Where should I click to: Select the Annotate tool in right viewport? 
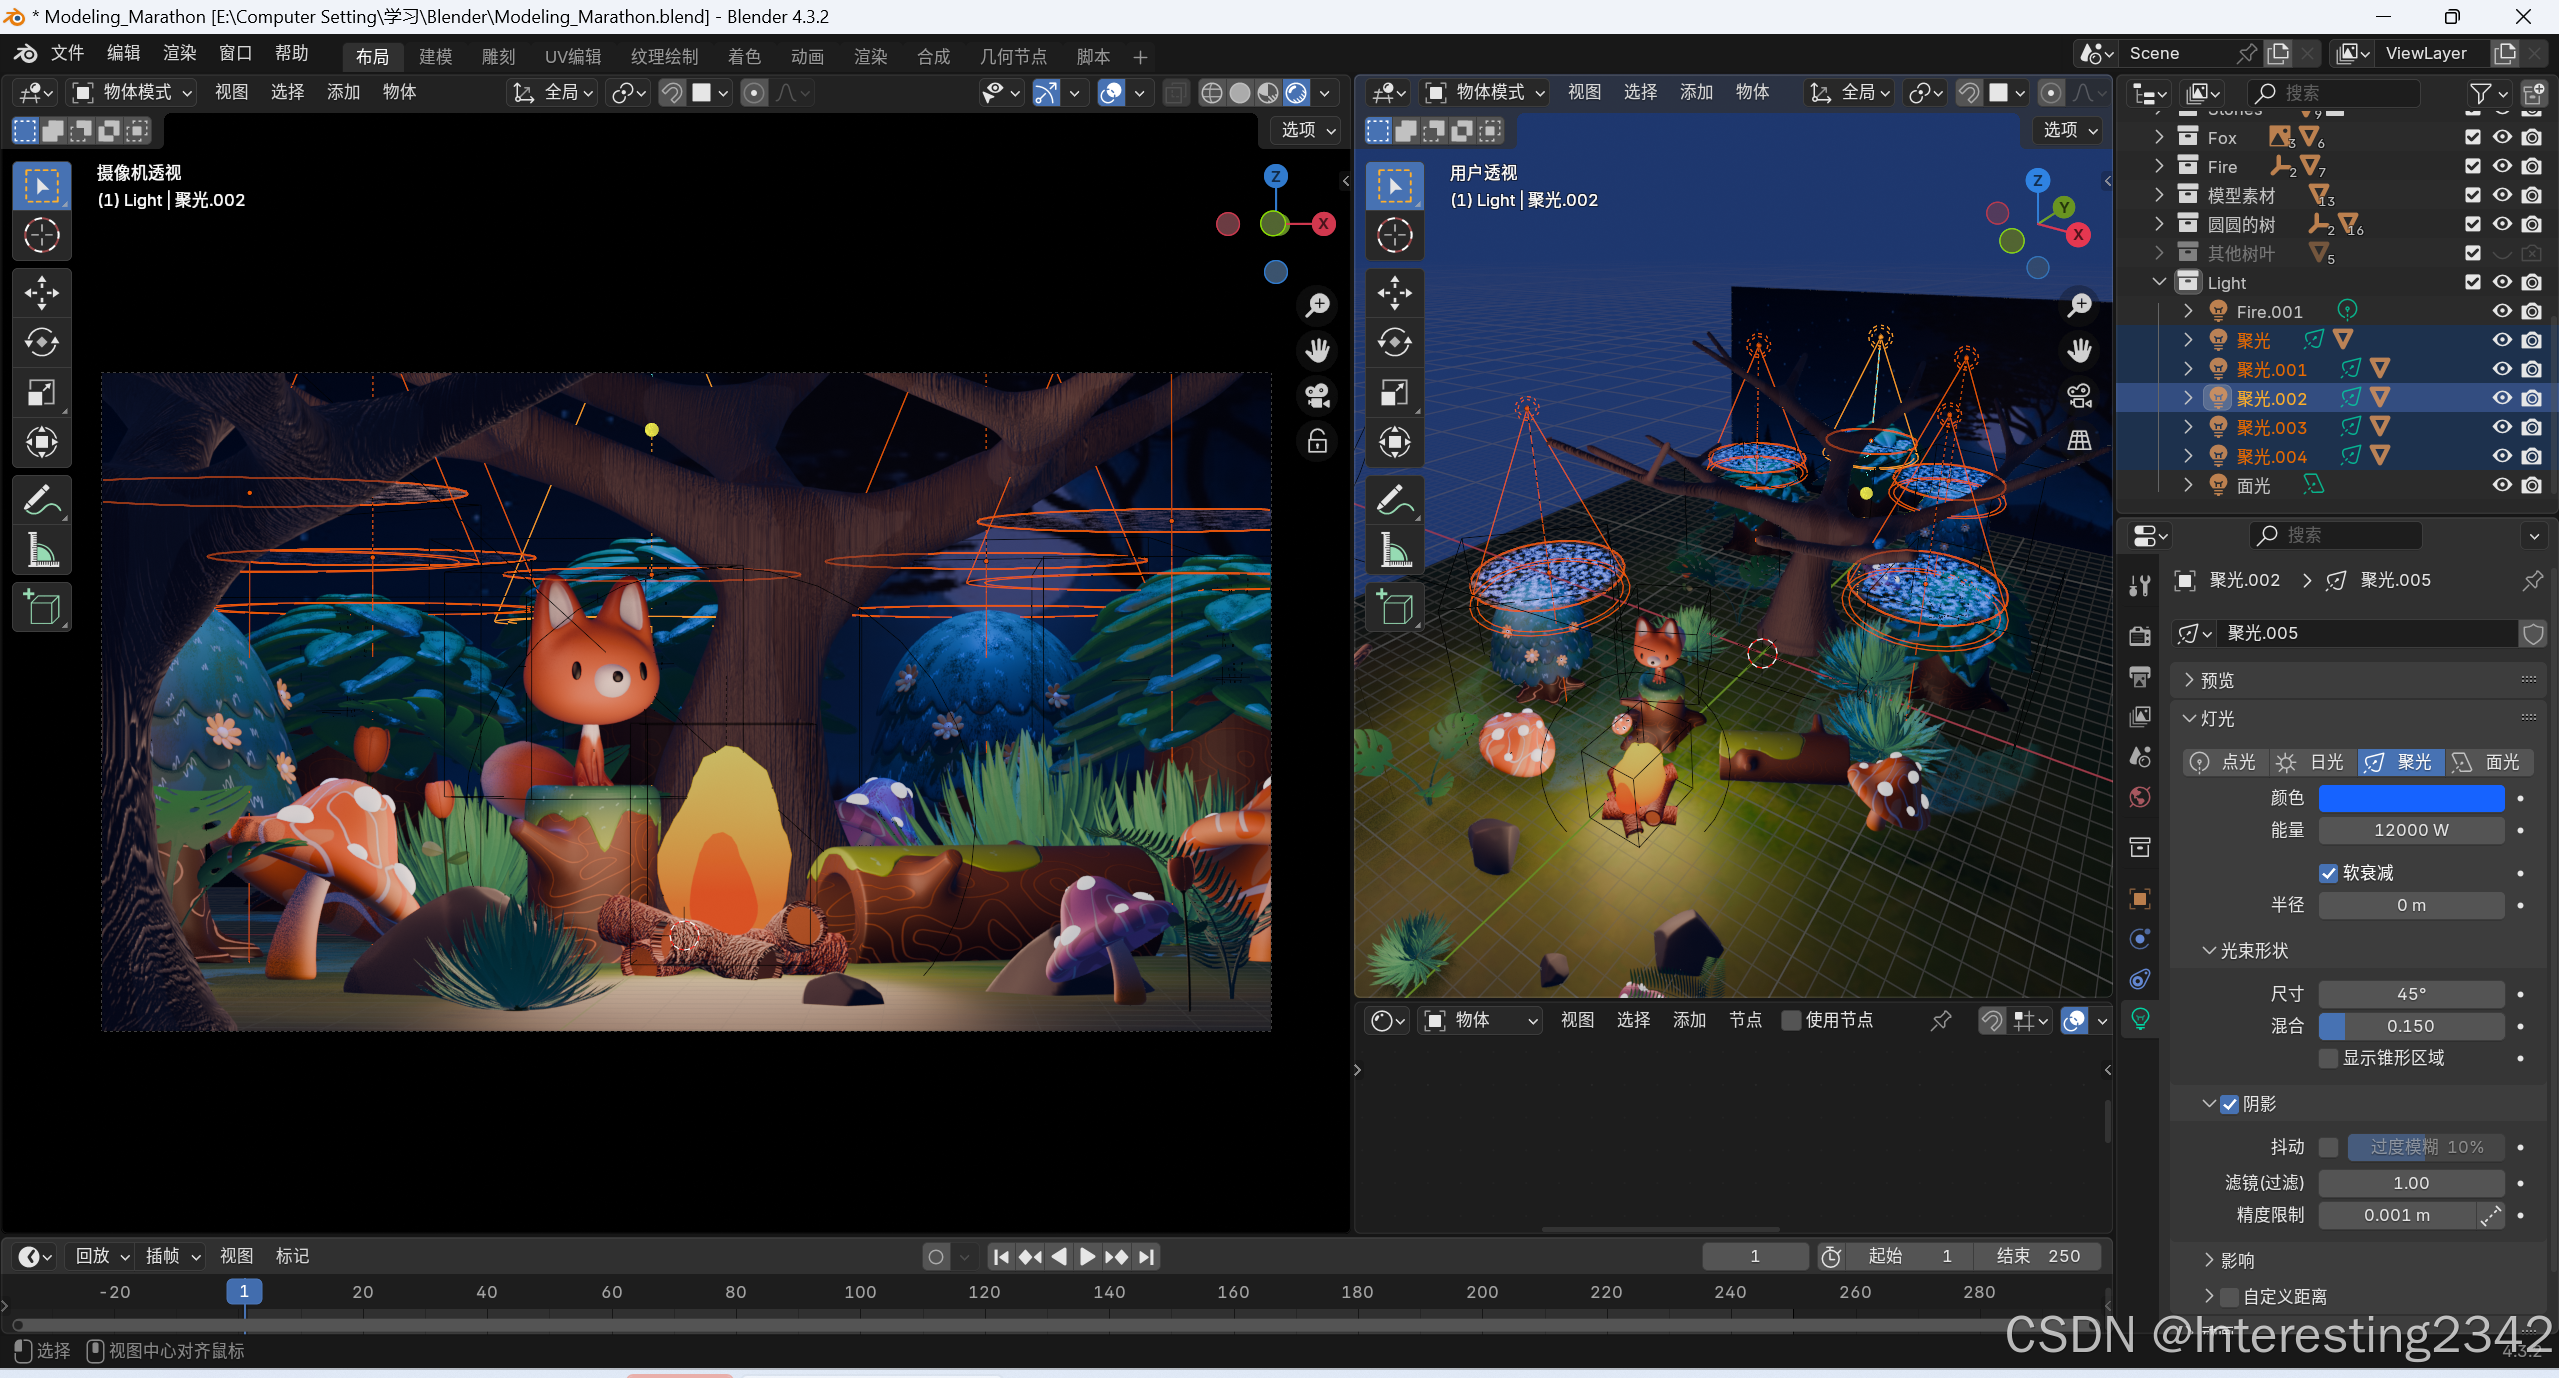[1394, 500]
